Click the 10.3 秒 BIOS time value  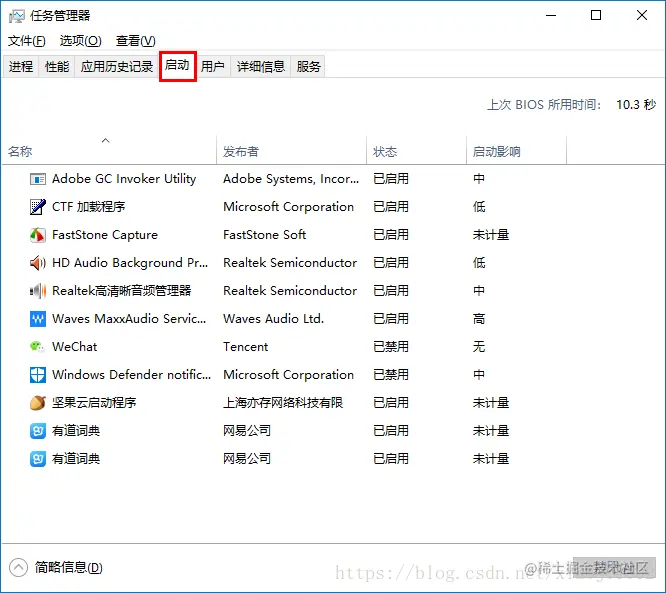tap(636, 104)
